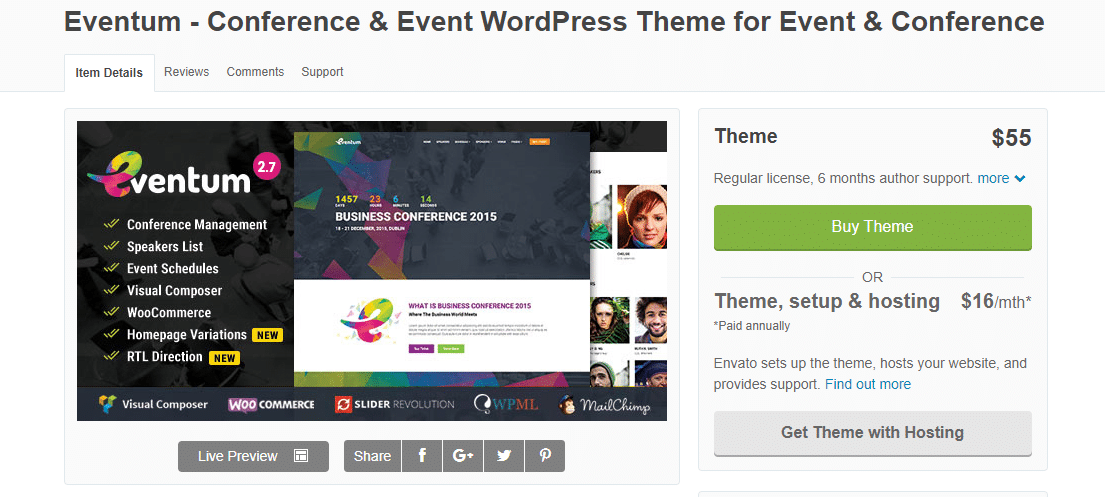
Task: Open the Comments tab
Action: [x=255, y=71]
